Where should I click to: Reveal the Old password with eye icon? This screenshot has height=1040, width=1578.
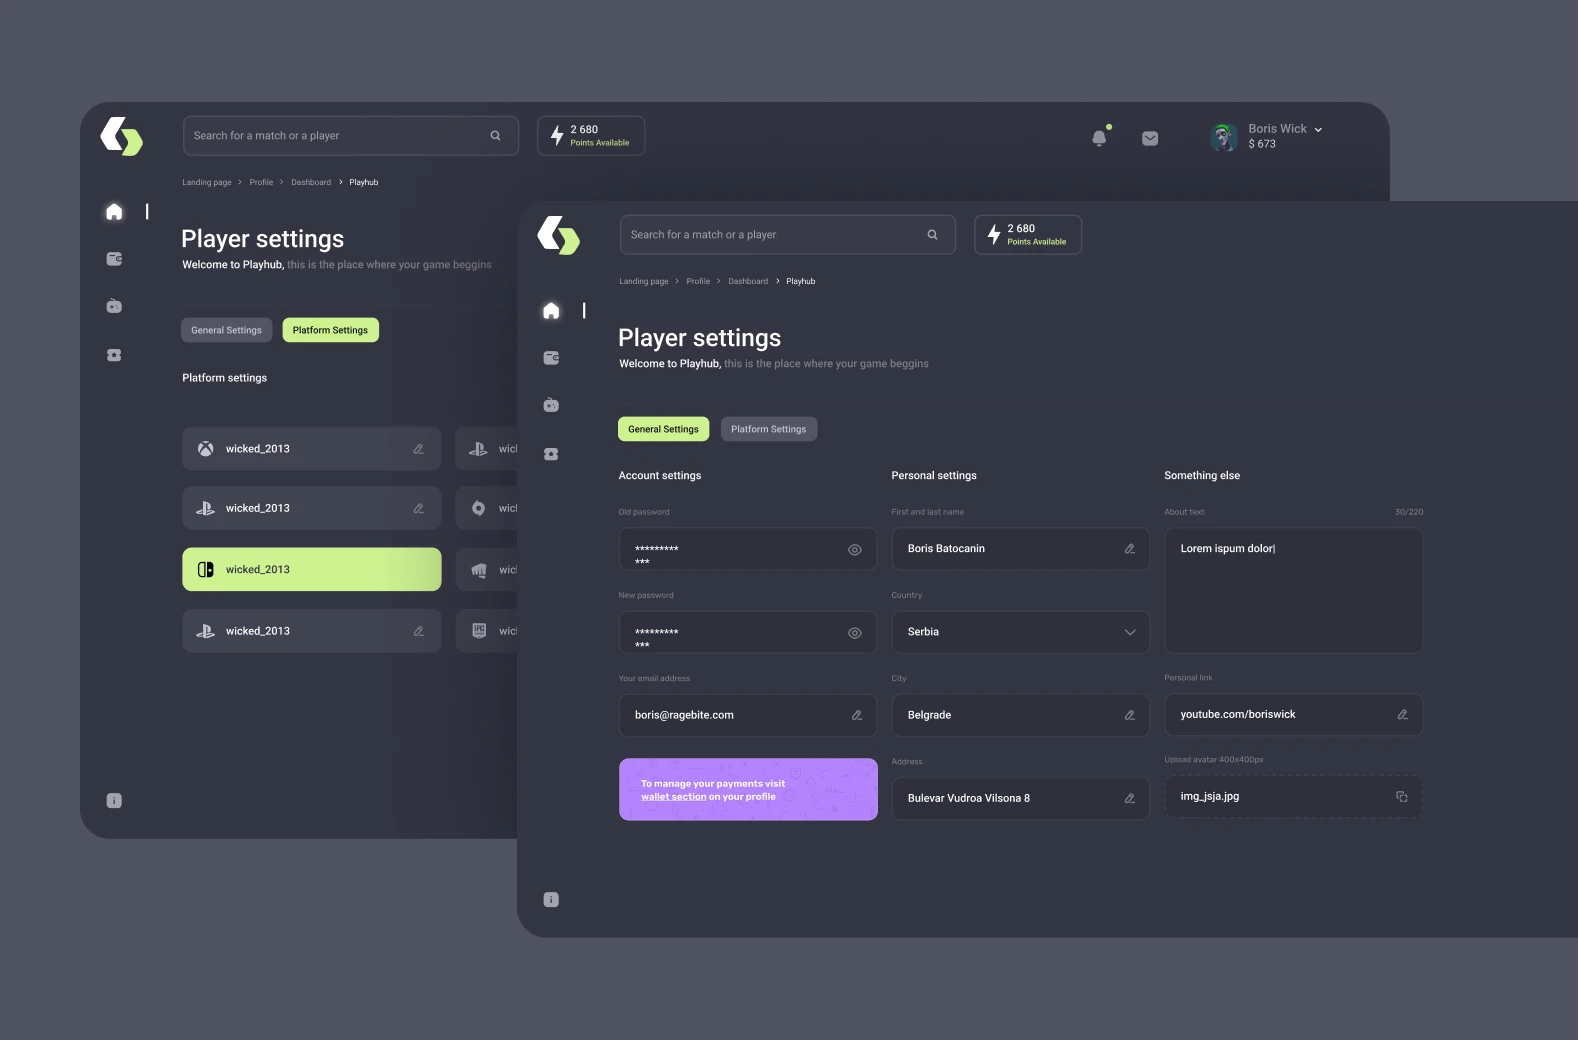(x=855, y=550)
